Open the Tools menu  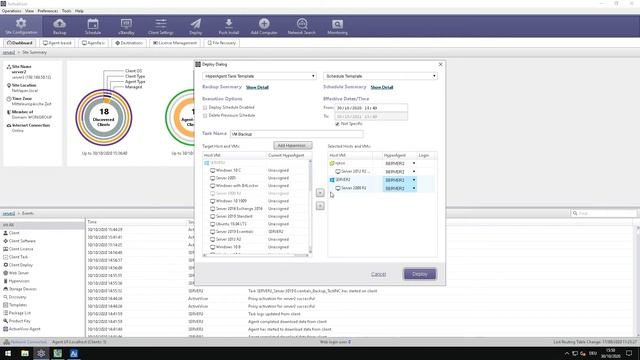pos(67,11)
